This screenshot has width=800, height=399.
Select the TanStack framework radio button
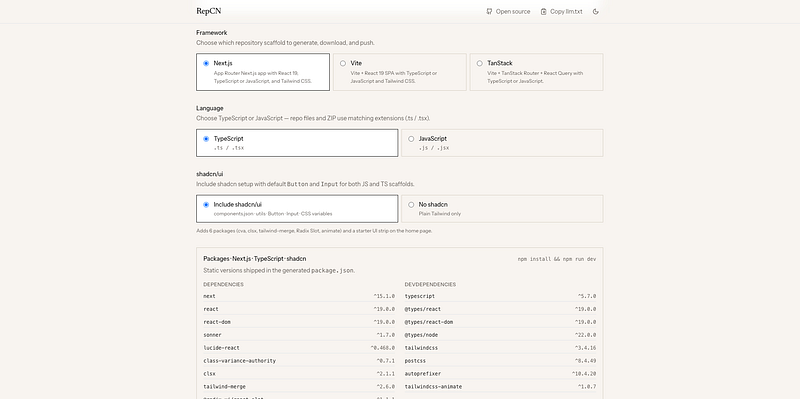pyautogui.click(x=480, y=63)
